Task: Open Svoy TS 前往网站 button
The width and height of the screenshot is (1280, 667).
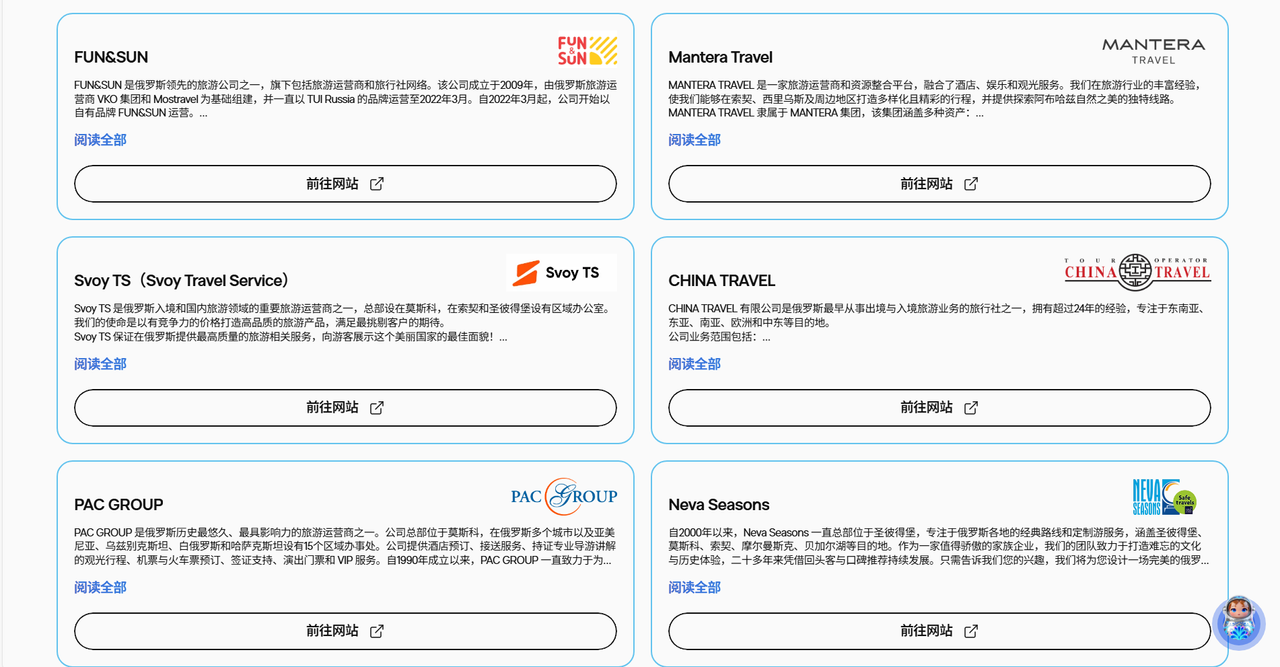Action: coord(345,408)
